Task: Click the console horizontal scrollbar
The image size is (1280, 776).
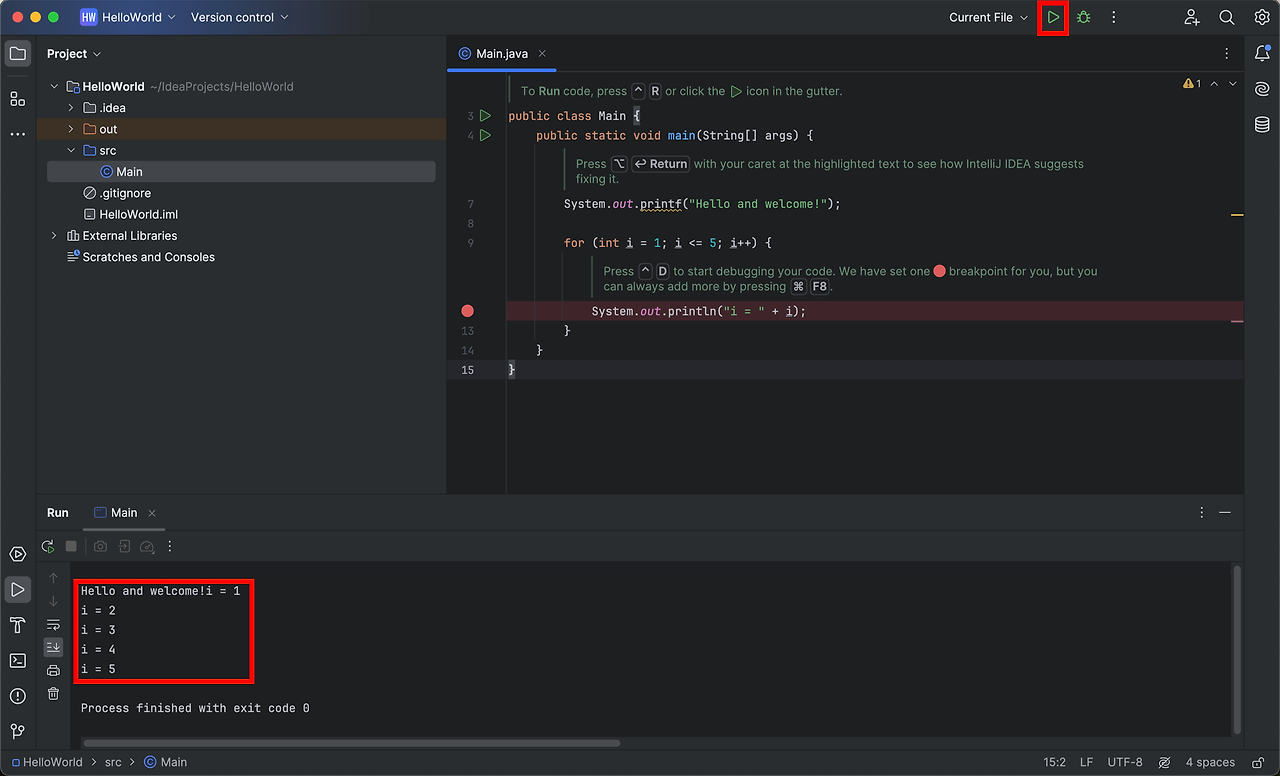Action: point(350,743)
